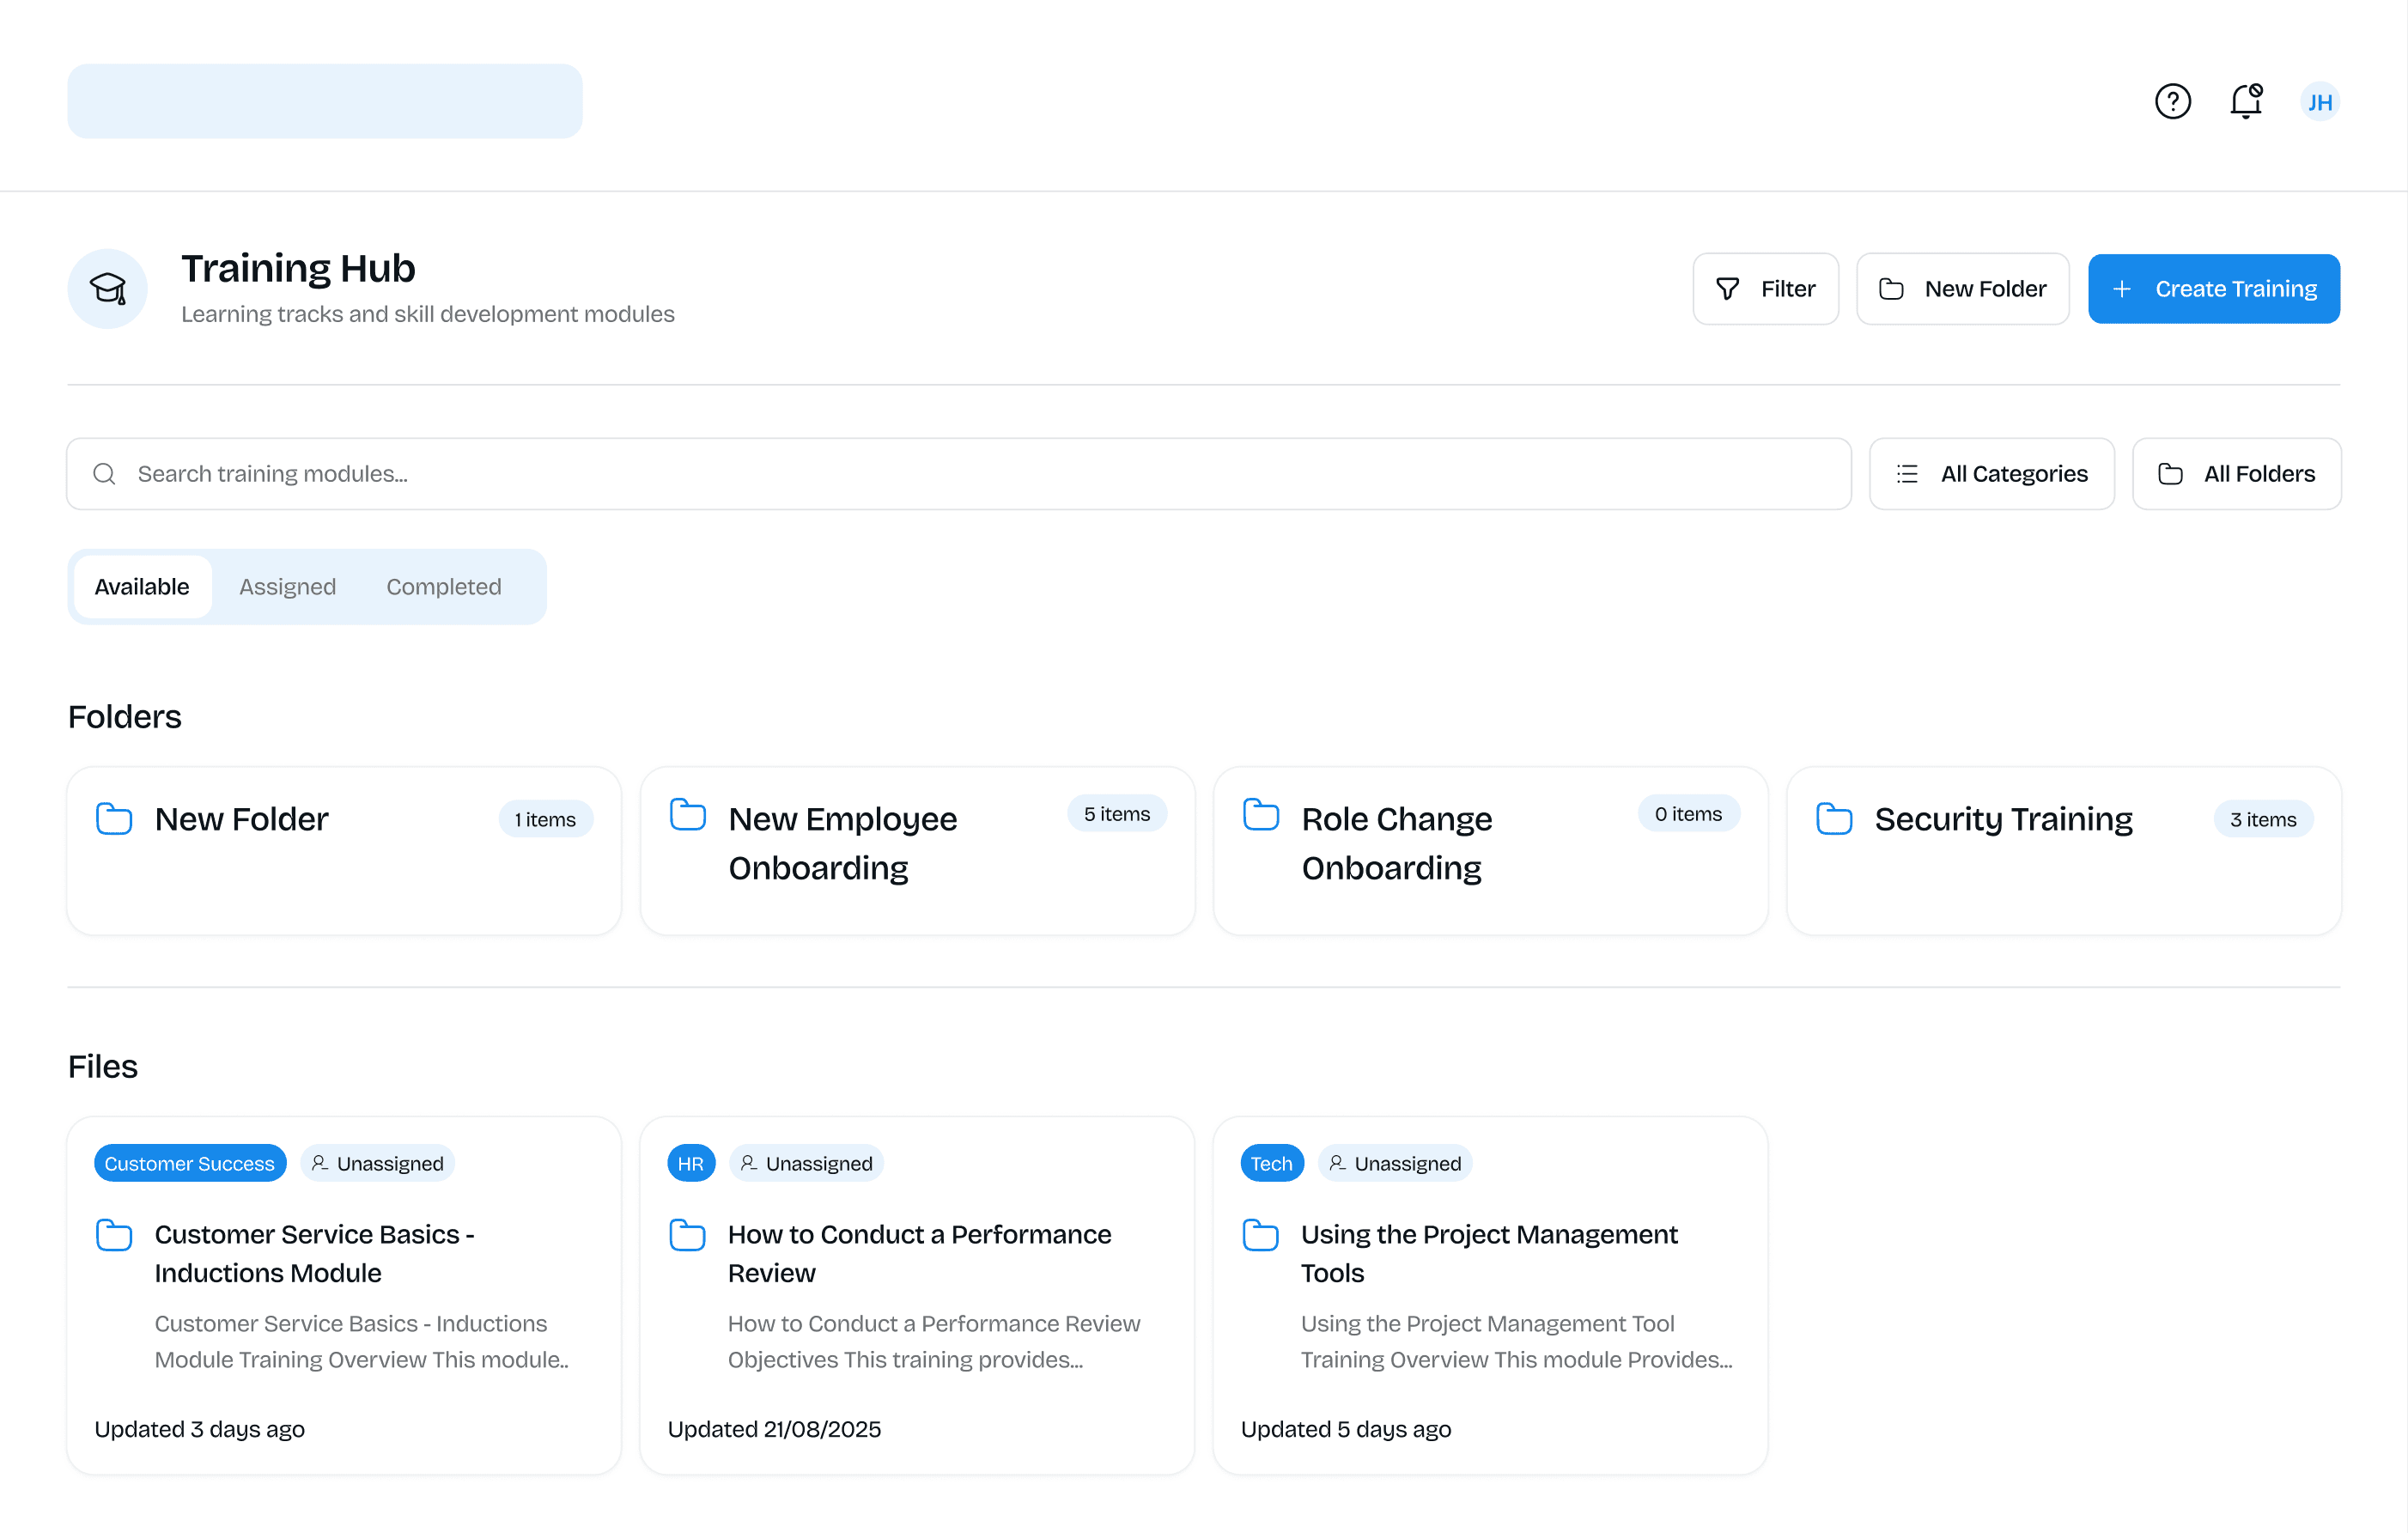Screen dimensions: 2408x1533
Task: Click the graduation cap Training Hub icon
Action: 108,289
